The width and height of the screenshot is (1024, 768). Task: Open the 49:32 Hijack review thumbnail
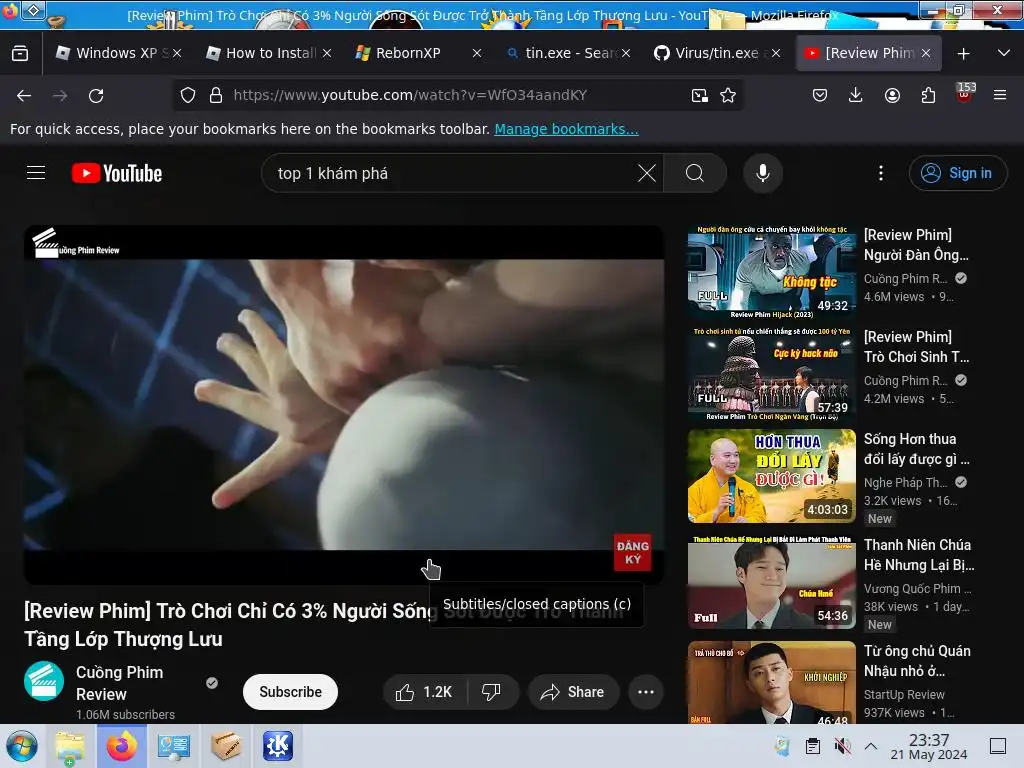coord(771,272)
